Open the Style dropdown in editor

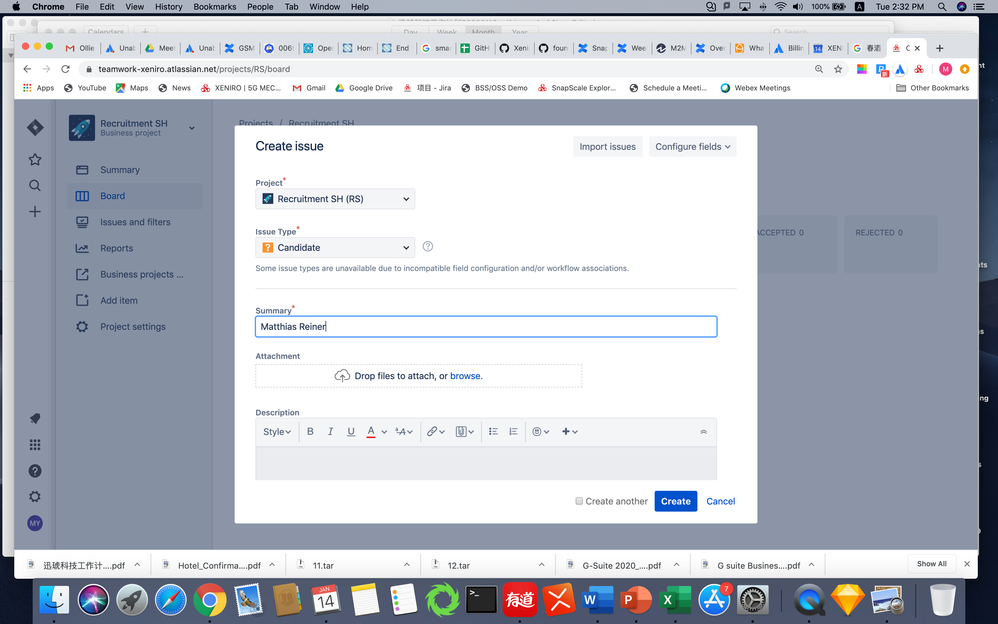tap(277, 432)
